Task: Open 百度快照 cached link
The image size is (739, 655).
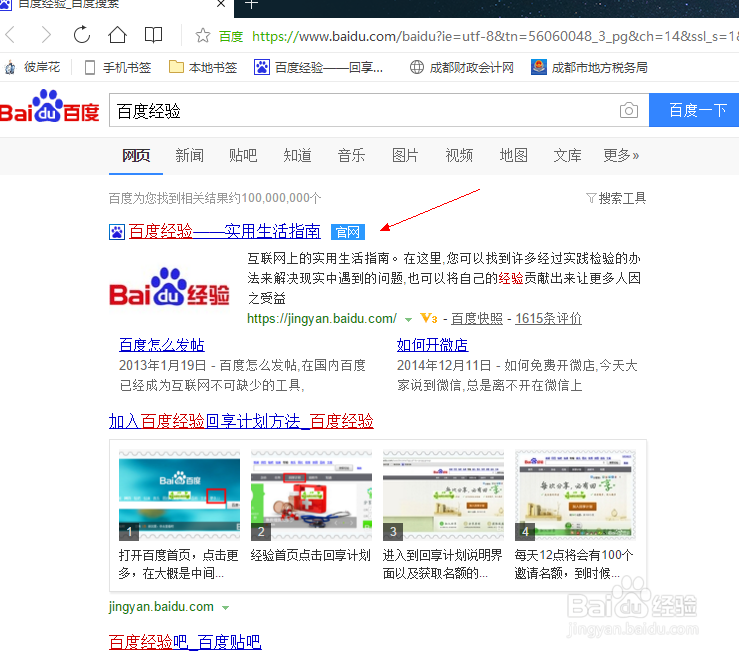Action: coord(477,319)
